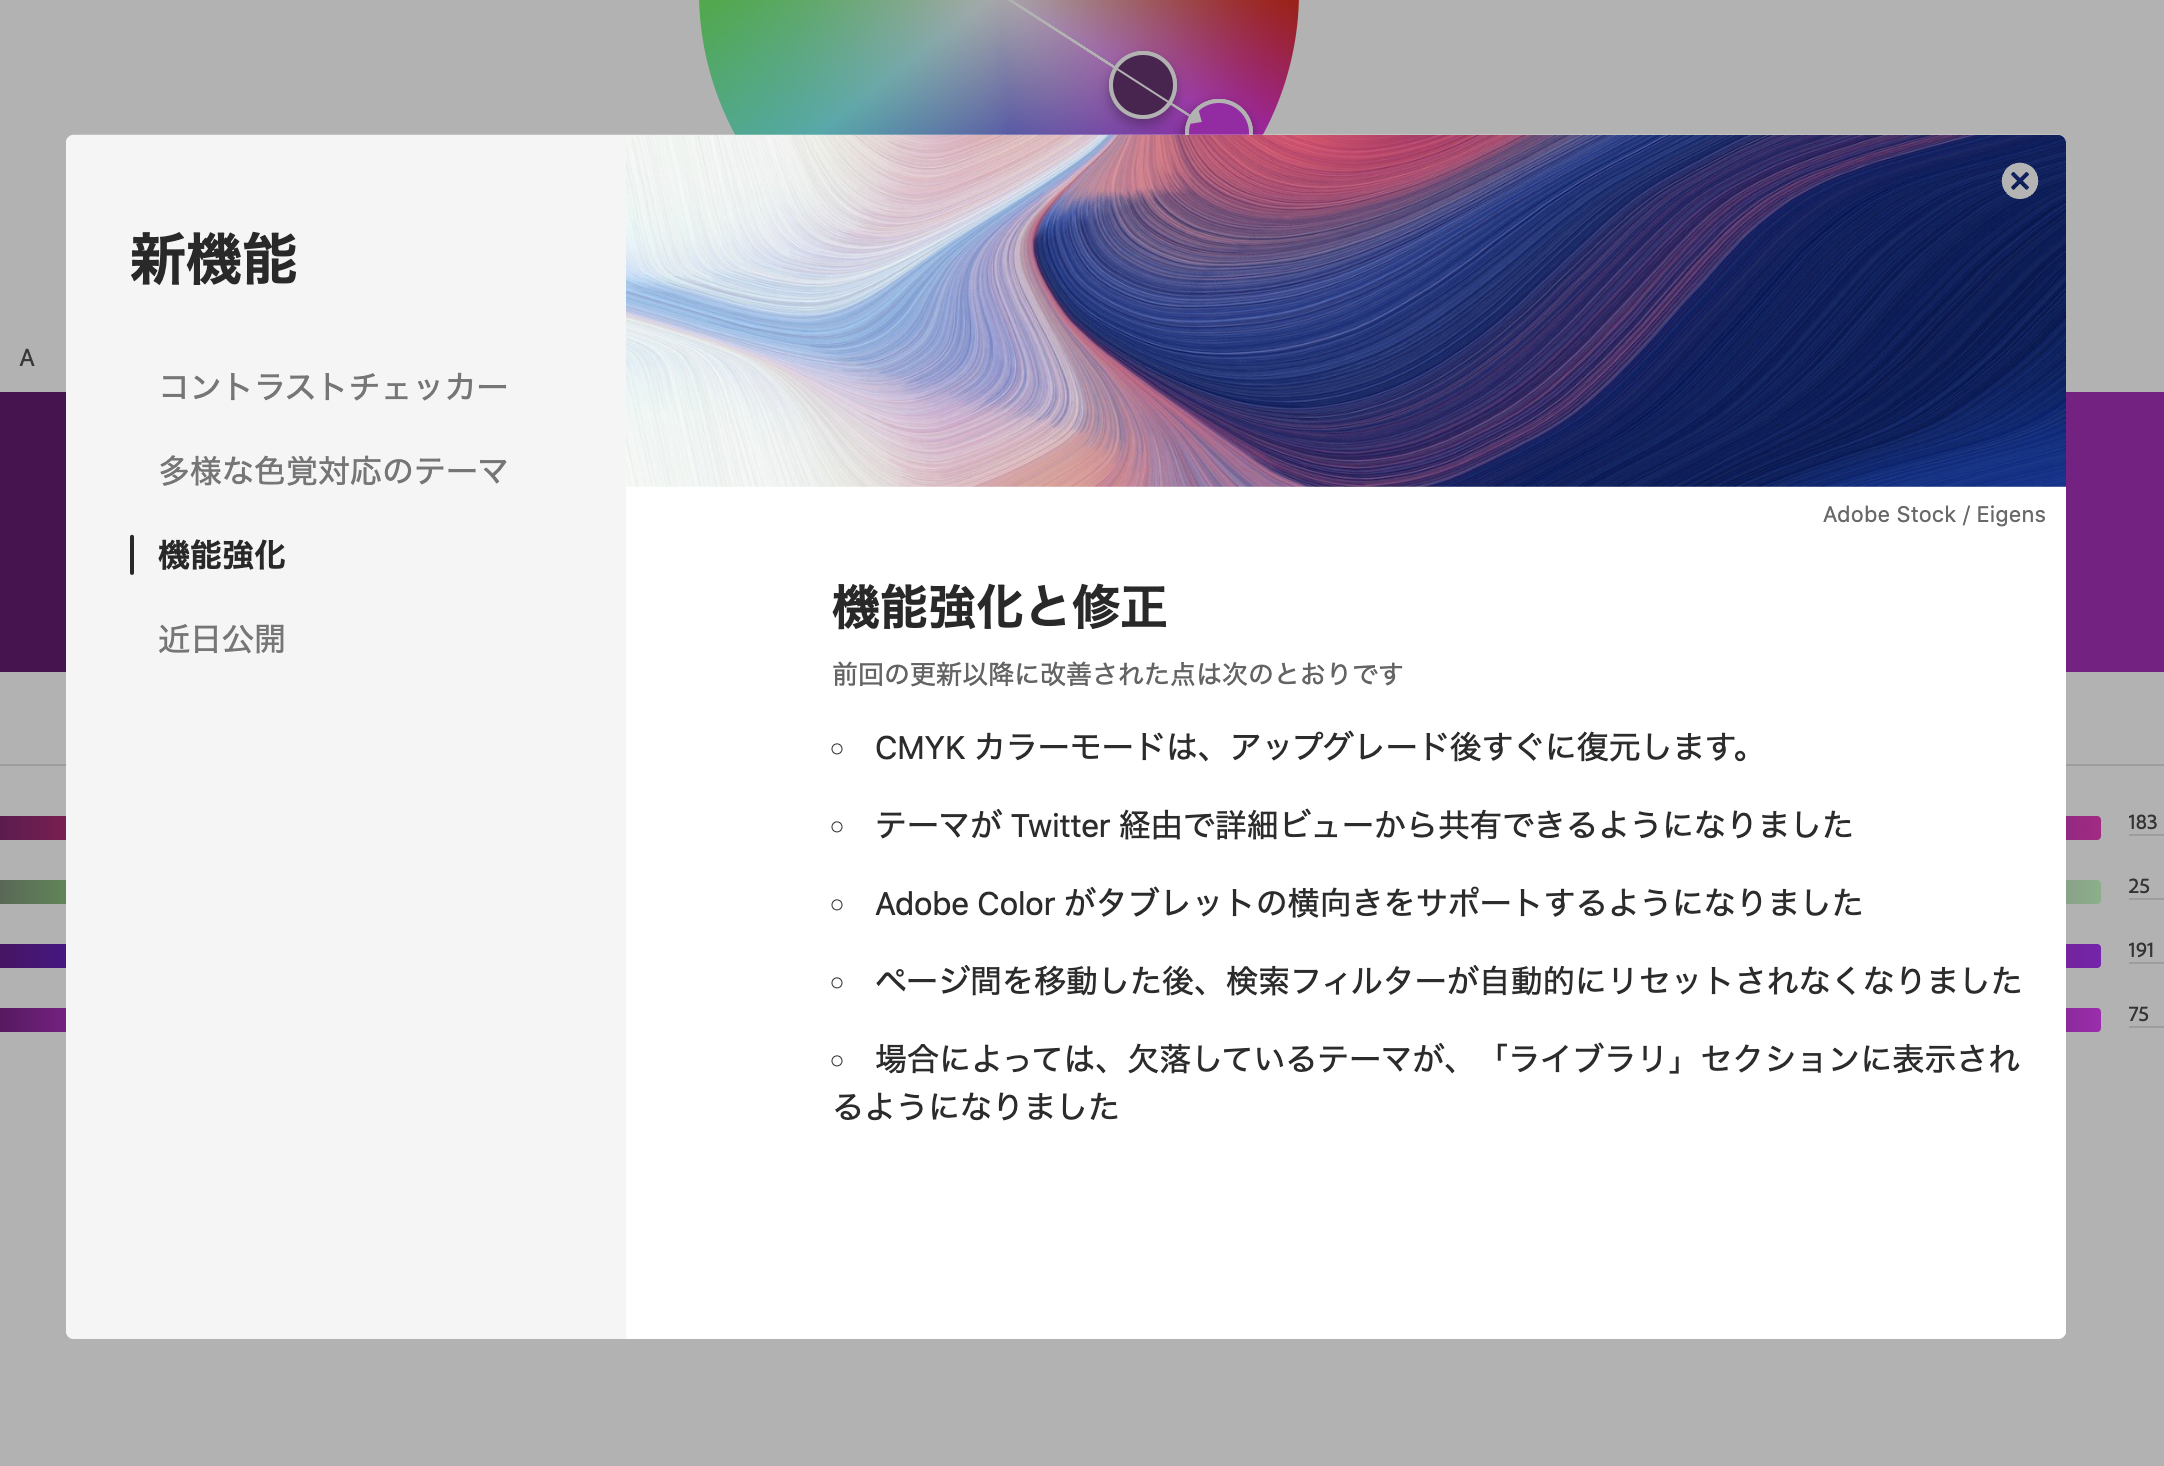View the 近日公開 section

(220, 640)
